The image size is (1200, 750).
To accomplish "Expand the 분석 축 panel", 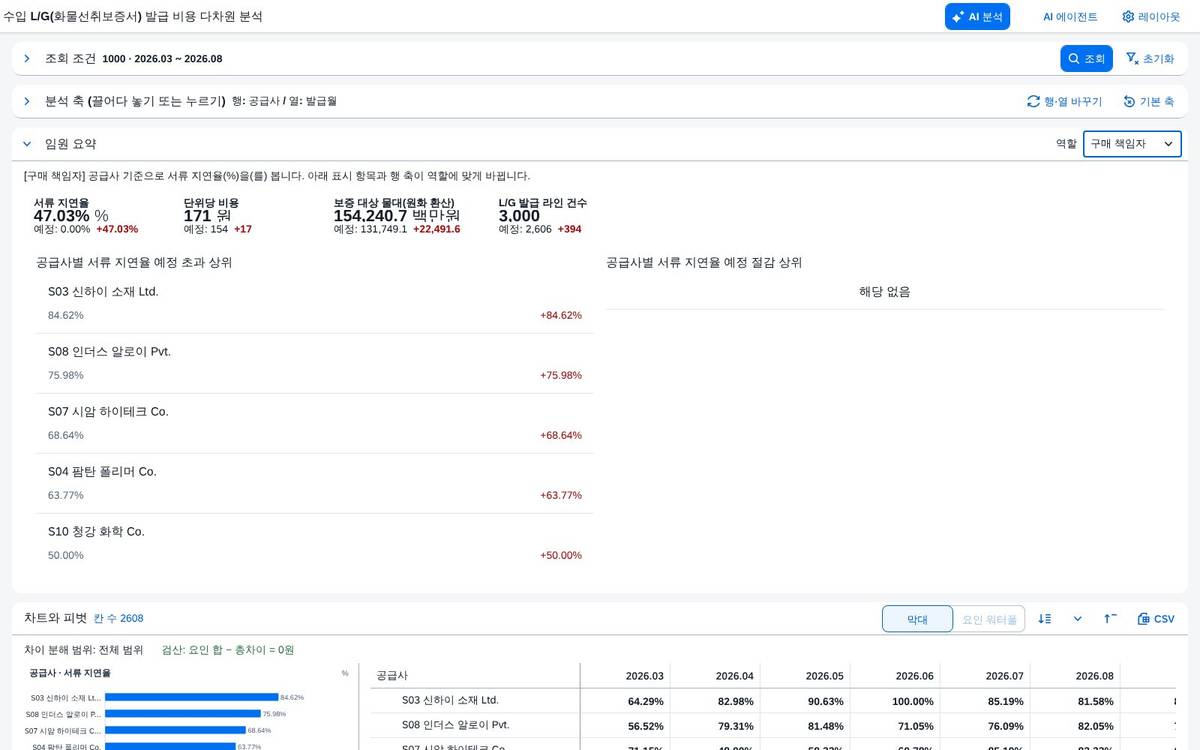I will [27, 101].
